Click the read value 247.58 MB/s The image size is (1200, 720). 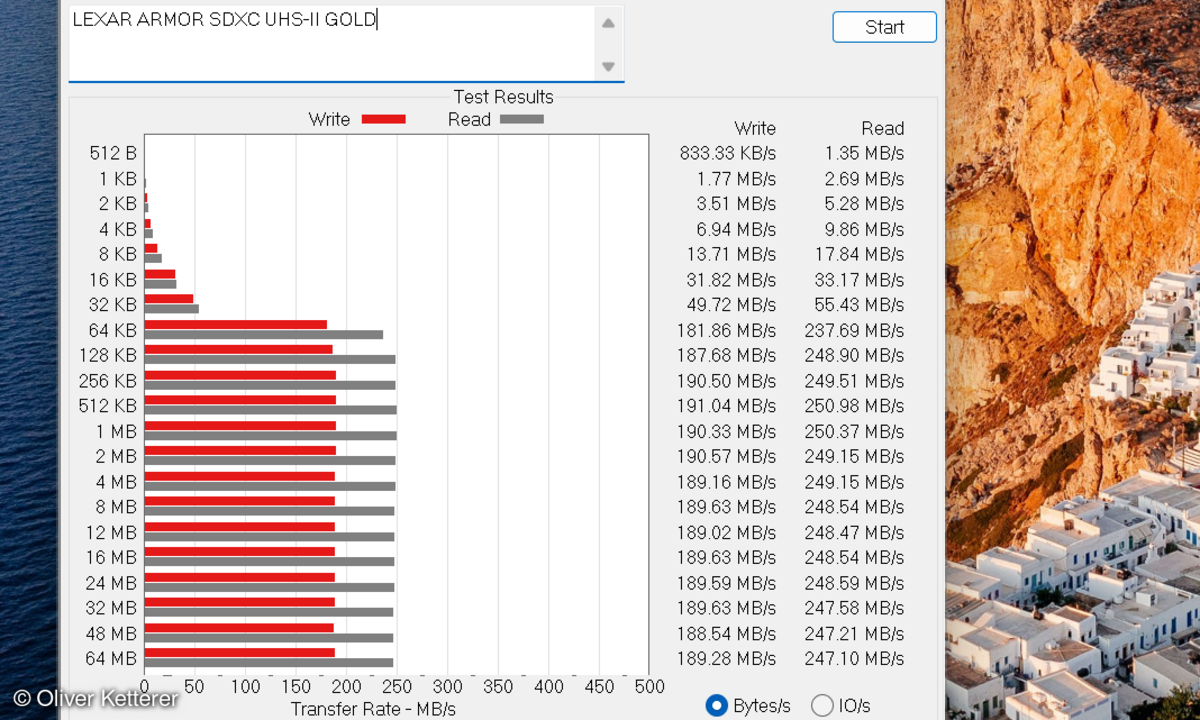[855, 608]
